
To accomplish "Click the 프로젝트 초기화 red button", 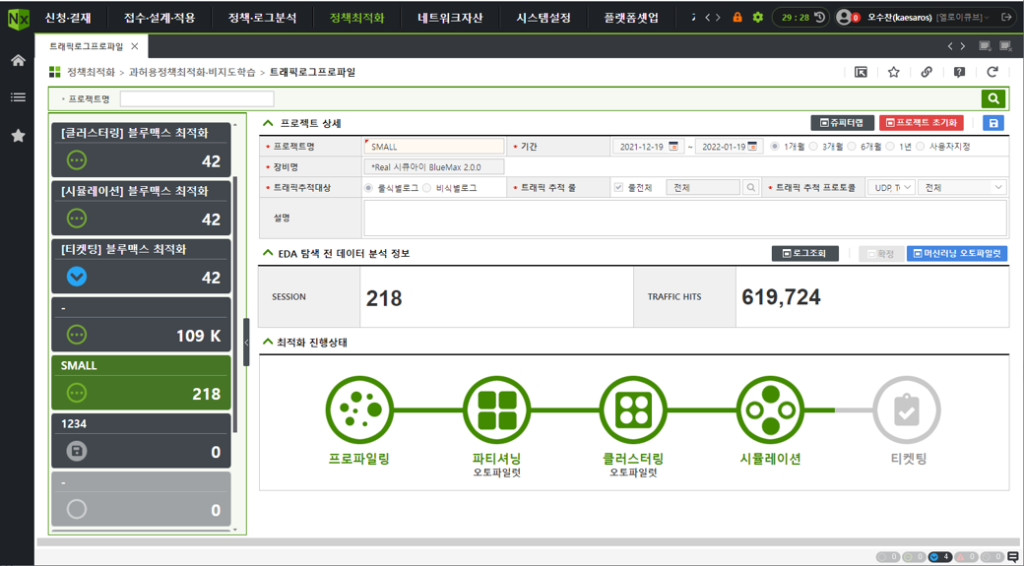I will point(921,123).
